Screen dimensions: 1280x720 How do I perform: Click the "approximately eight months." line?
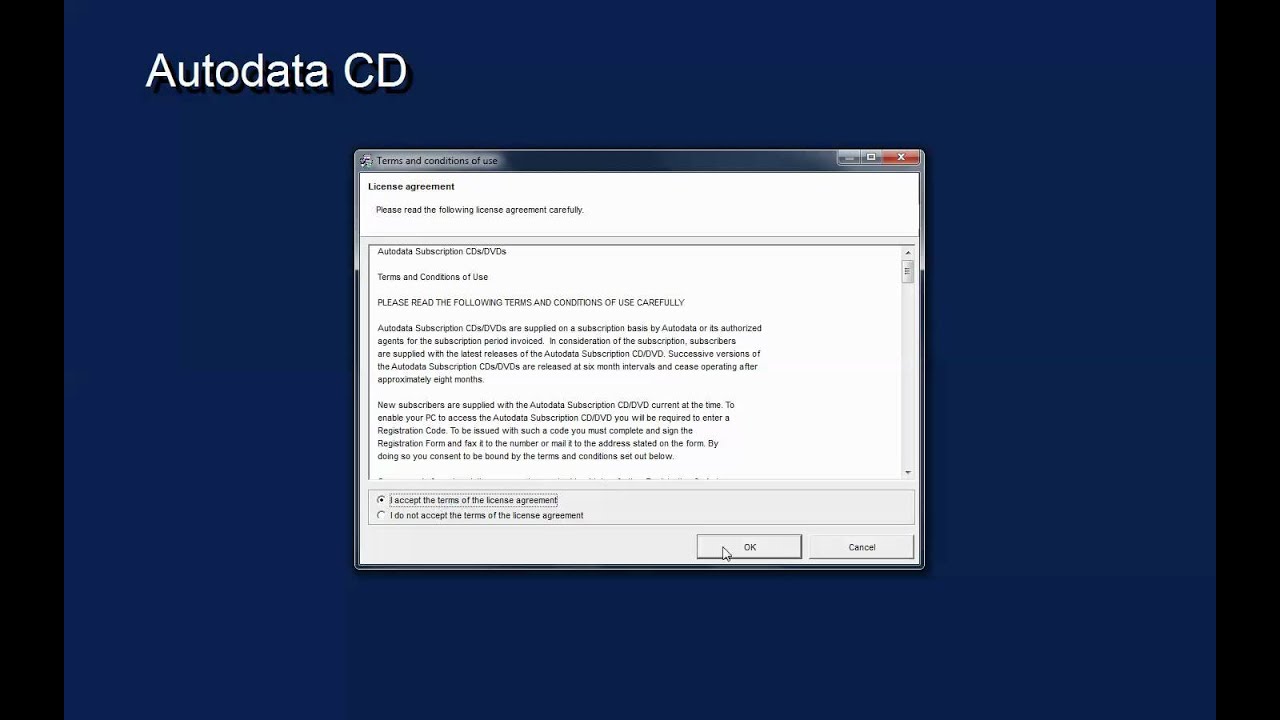tap(431, 379)
